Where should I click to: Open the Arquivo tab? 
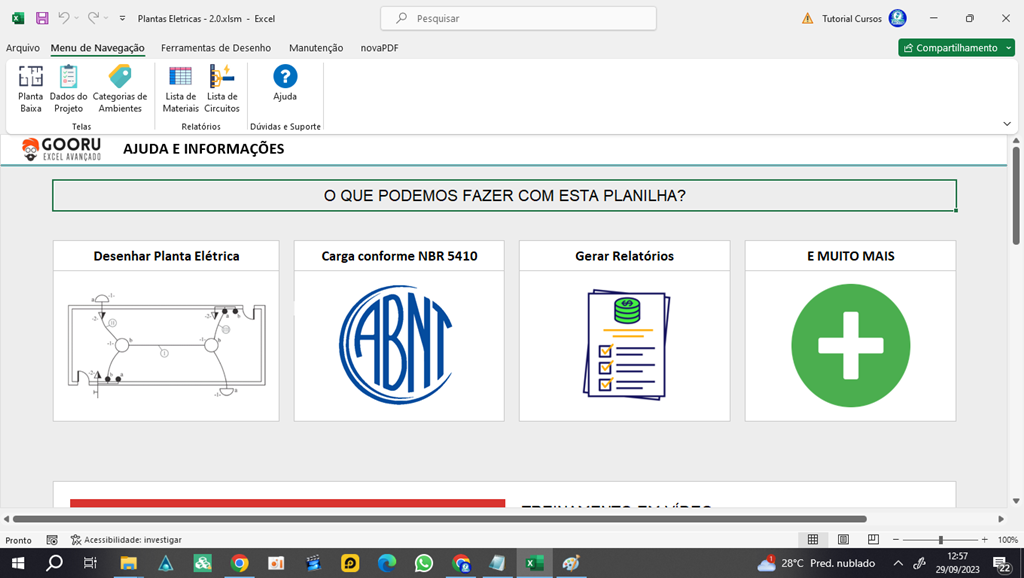click(23, 48)
